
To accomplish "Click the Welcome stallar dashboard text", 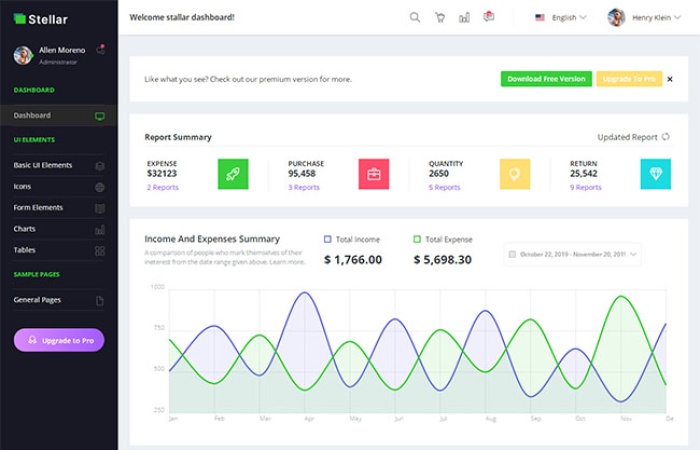I will tap(182, 17).
